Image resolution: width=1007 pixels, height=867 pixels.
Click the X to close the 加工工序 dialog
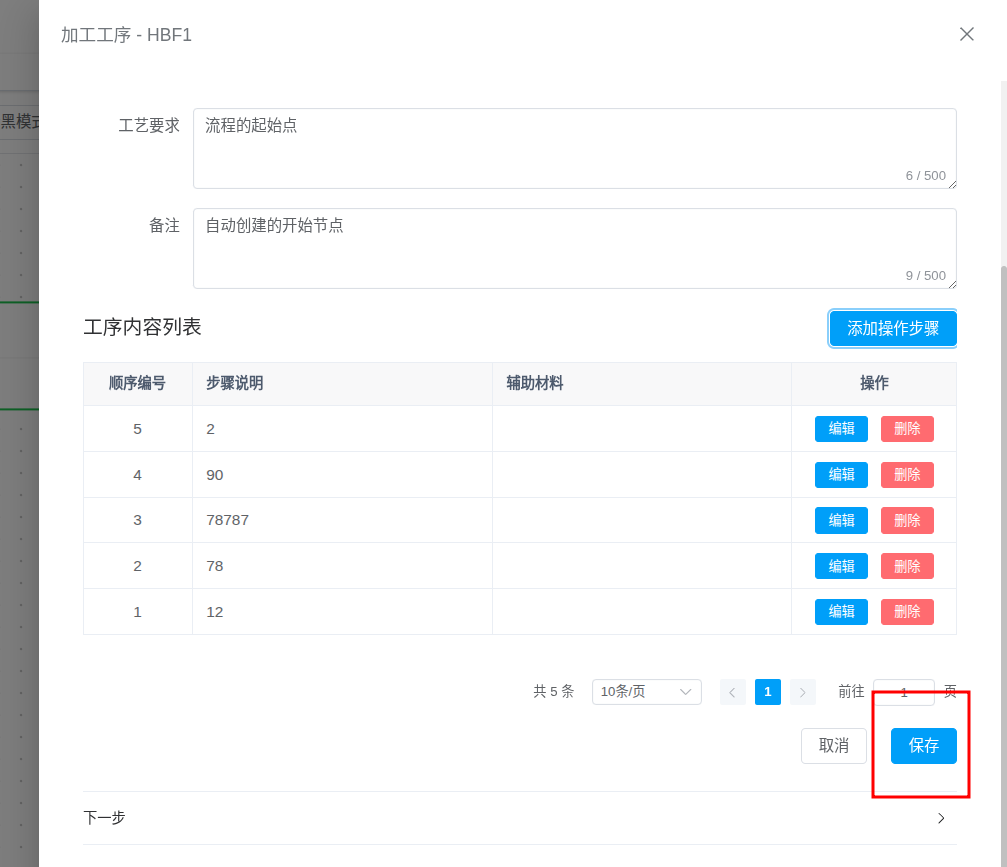tap(966, 34)
